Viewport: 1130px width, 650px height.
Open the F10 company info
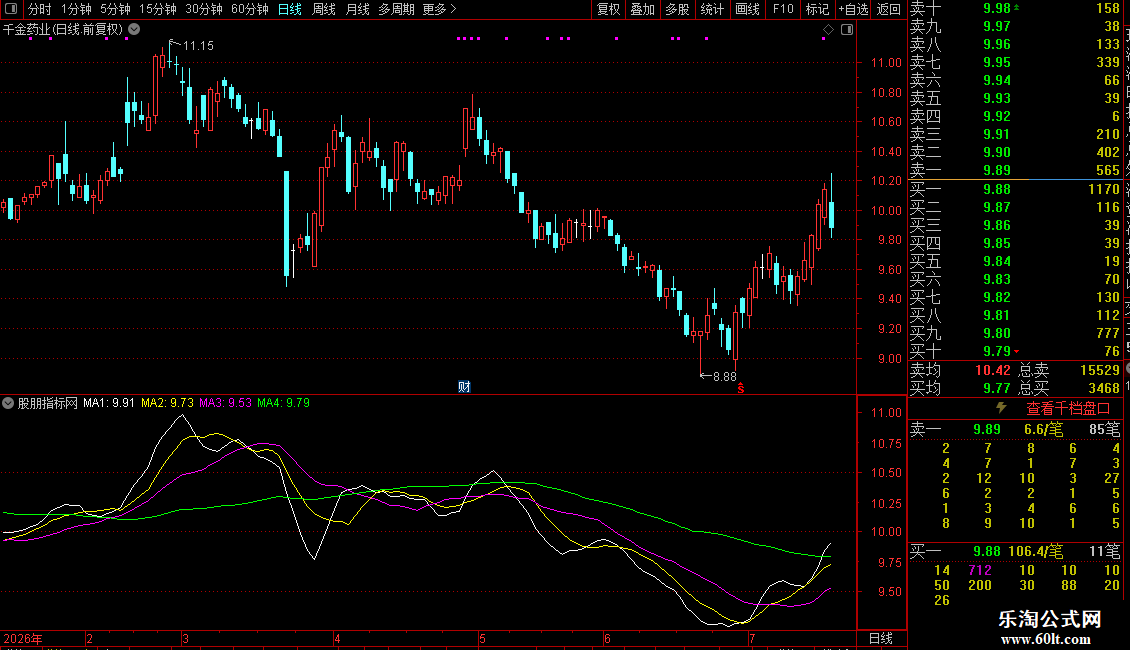tap(783, 9)
